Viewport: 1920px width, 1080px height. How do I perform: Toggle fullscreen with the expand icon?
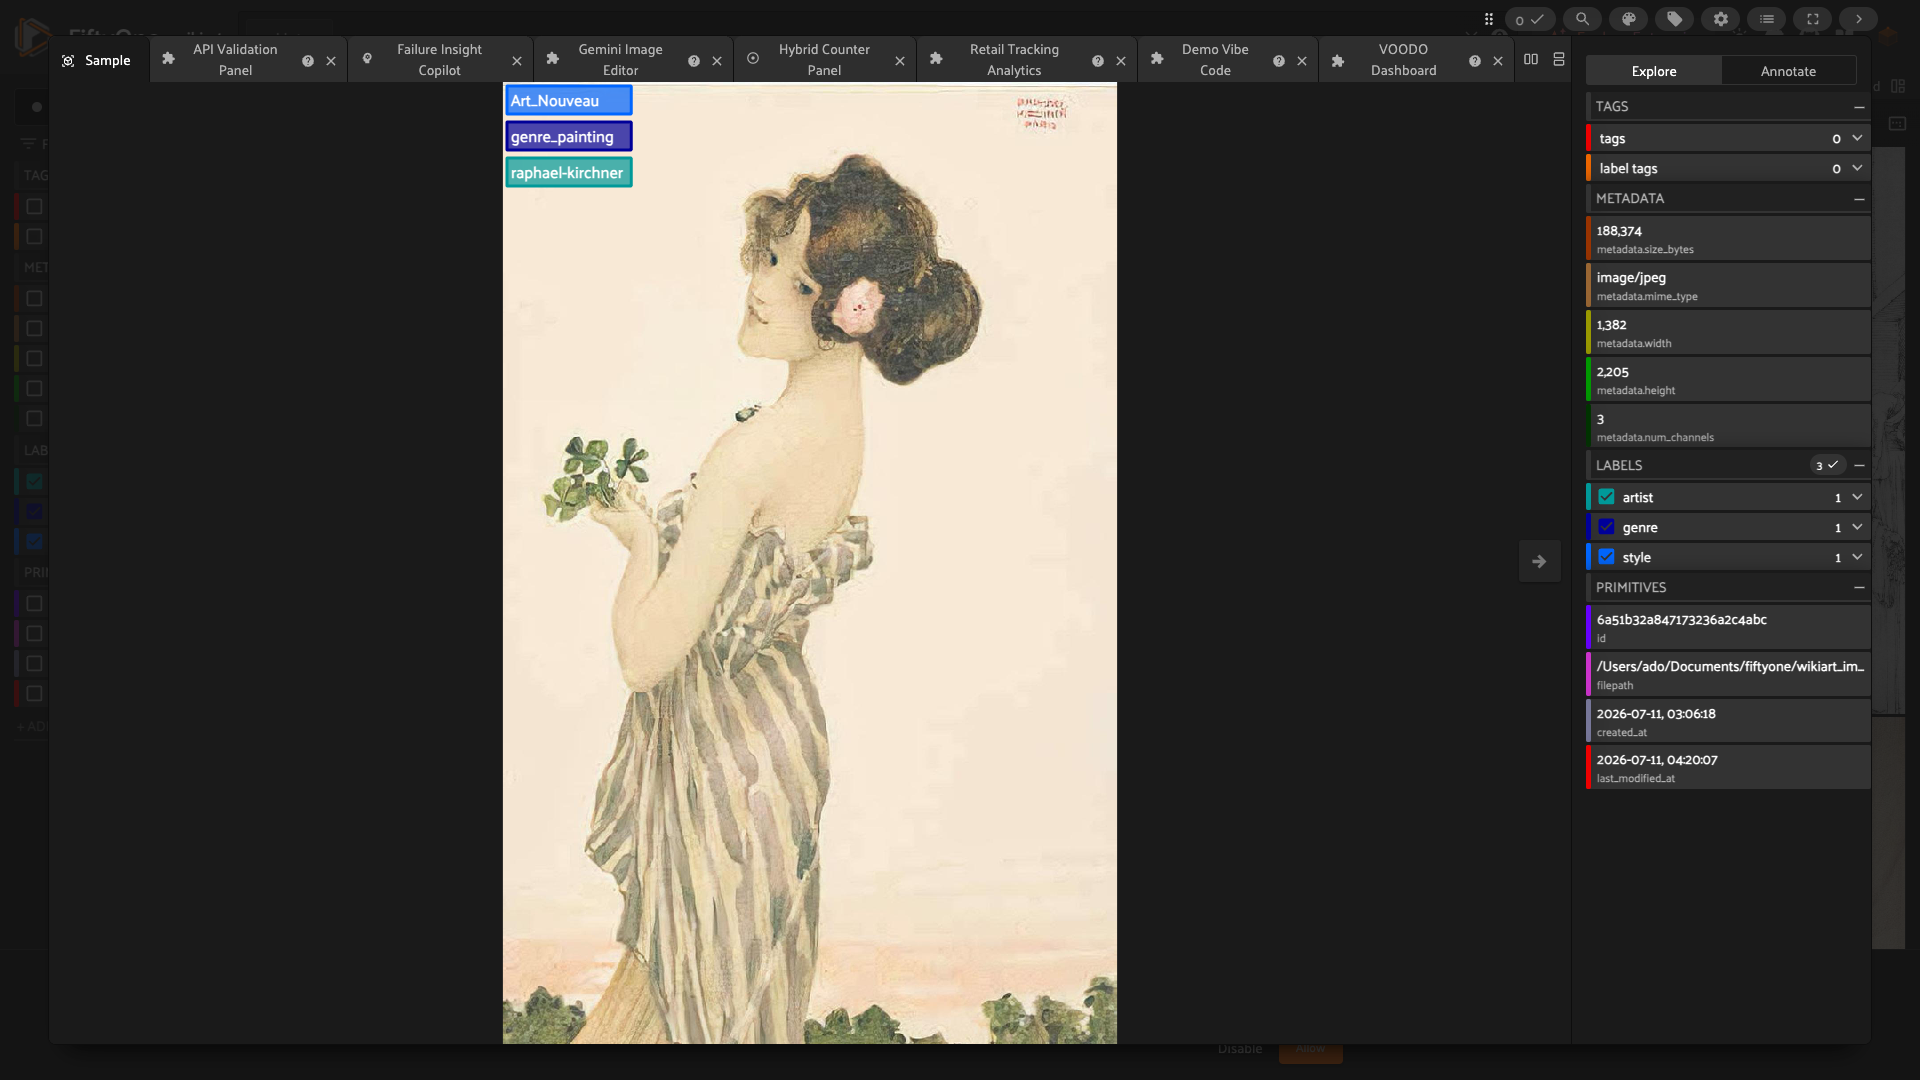point(1813,19)
